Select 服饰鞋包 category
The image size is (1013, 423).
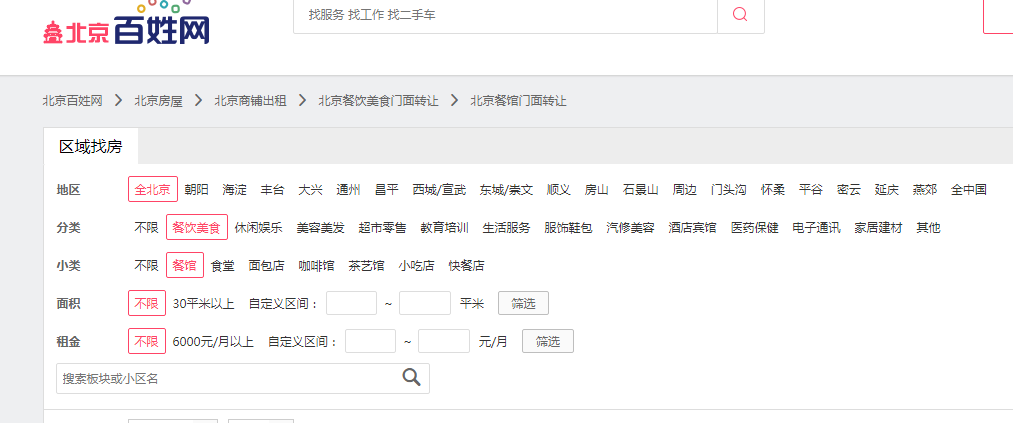(x=569, y=227)
